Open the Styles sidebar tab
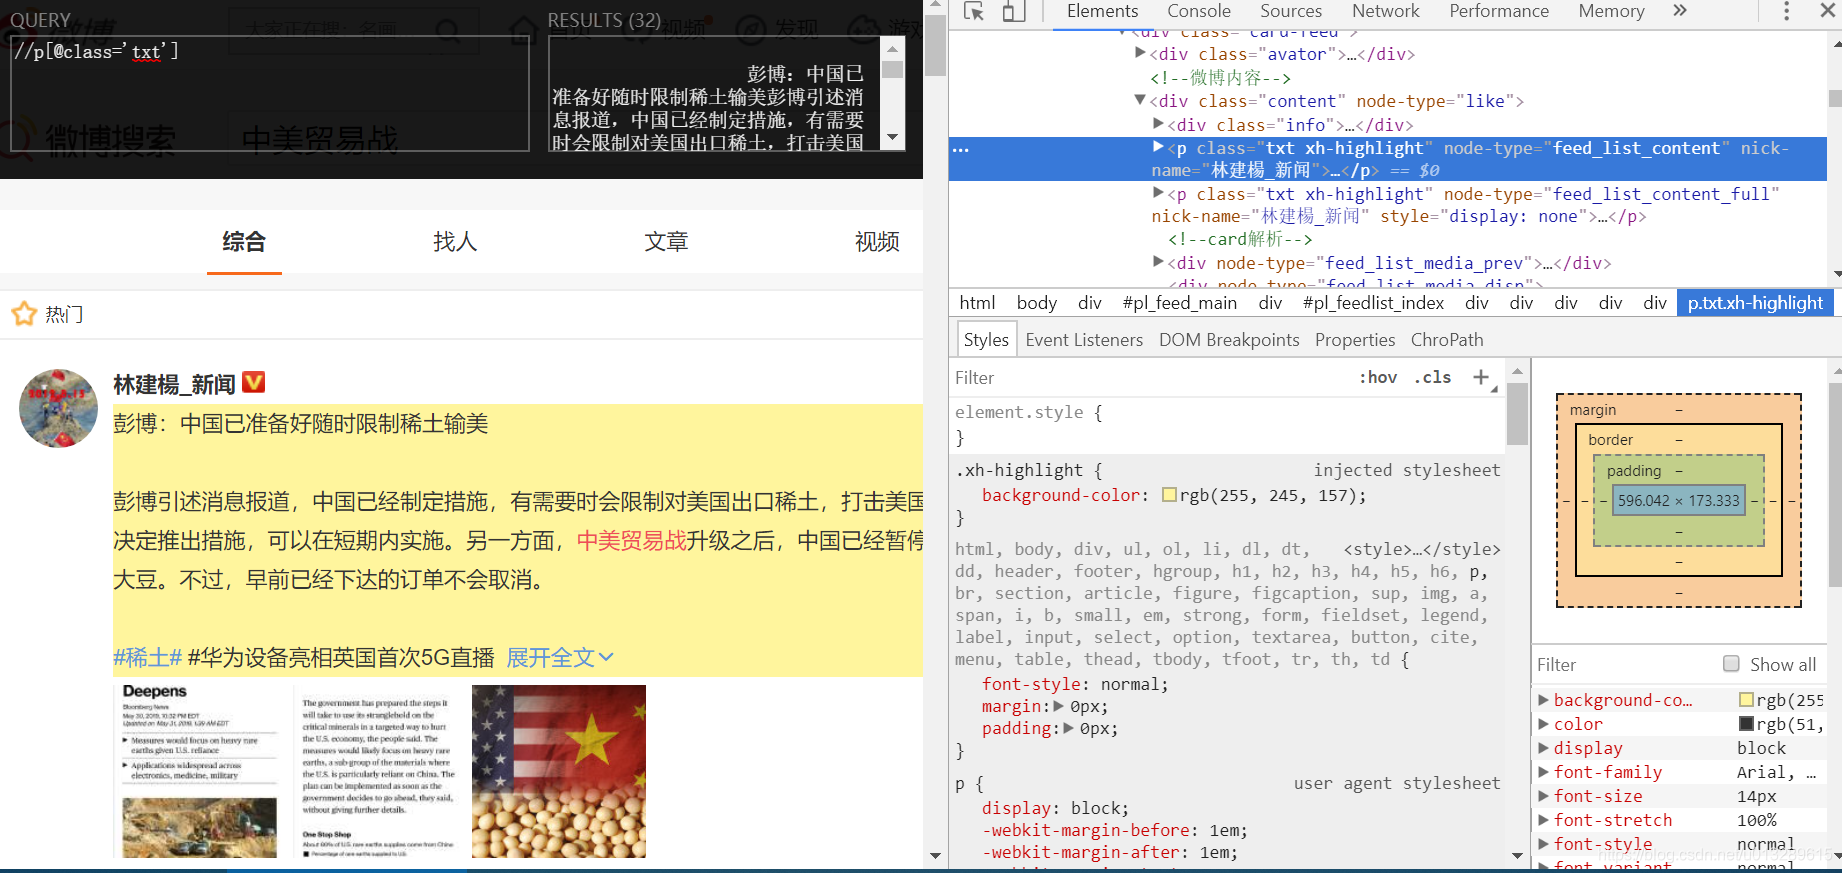Viewport: 1842px width, 873px height. tap(986, 340)
